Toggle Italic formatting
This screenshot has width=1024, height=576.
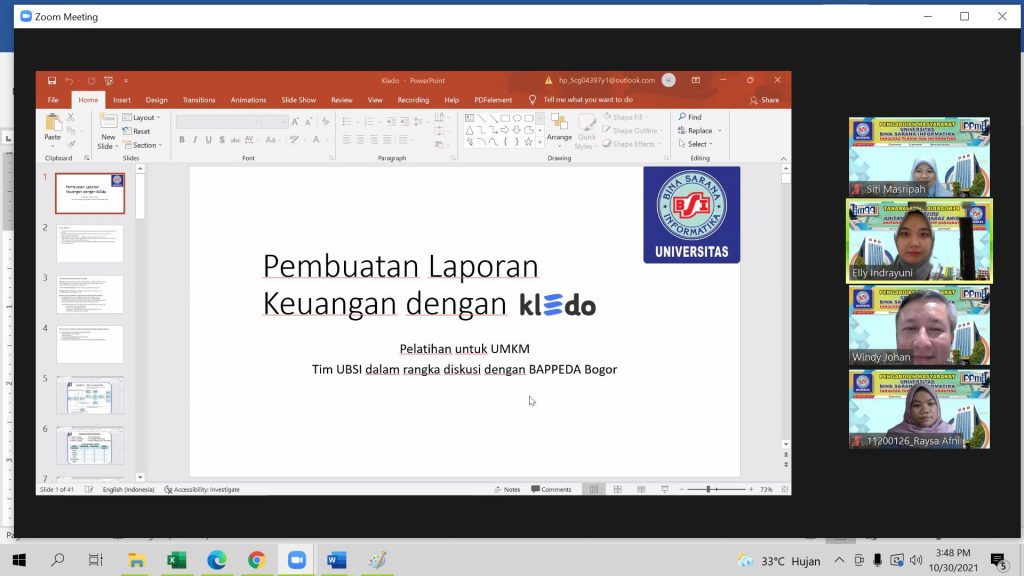(x=195, y=140)
